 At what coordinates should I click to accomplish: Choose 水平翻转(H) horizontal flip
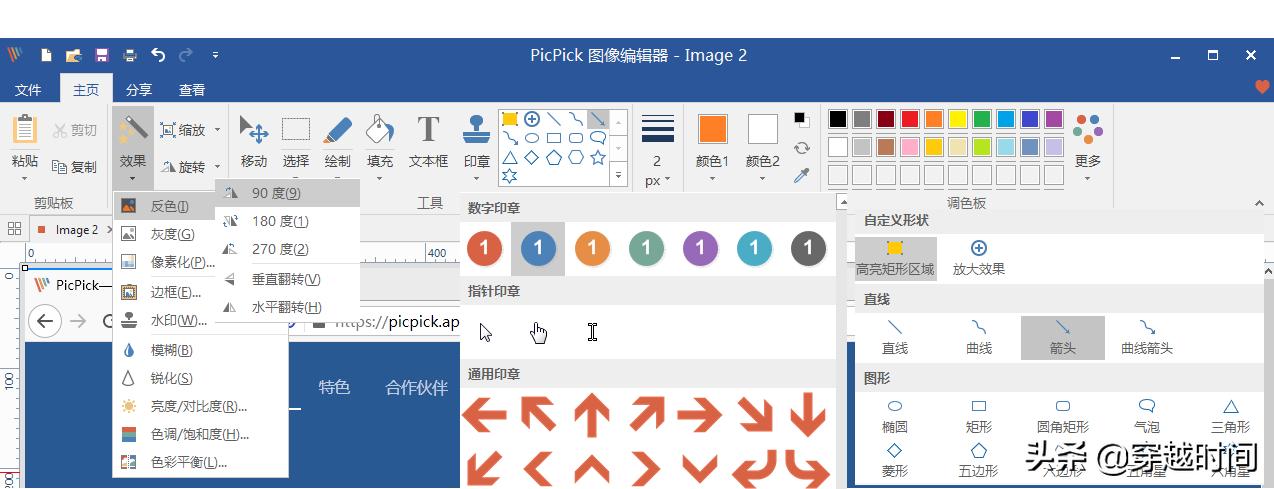tap(288, 307)
